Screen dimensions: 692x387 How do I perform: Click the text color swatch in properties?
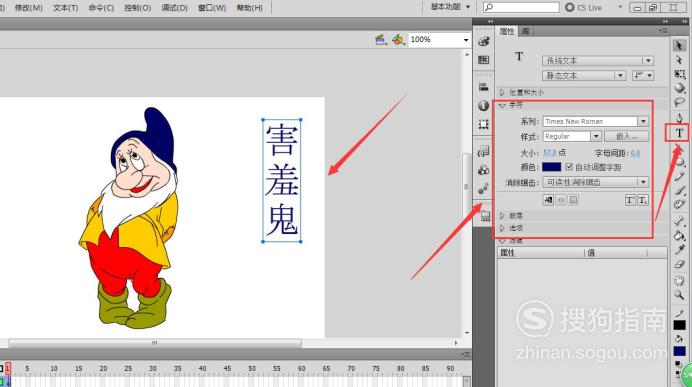coord(551,167)
